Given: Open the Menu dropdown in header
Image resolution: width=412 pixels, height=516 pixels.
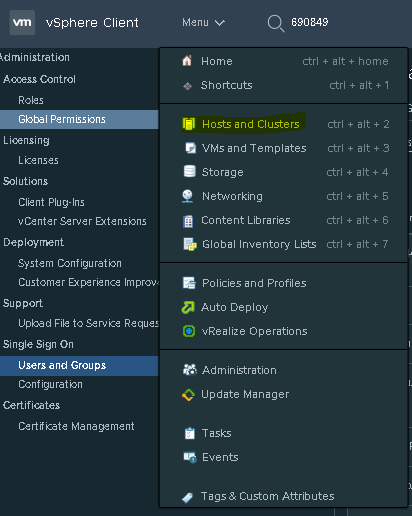Looking at the screenshot, I should tap(203, 22).
